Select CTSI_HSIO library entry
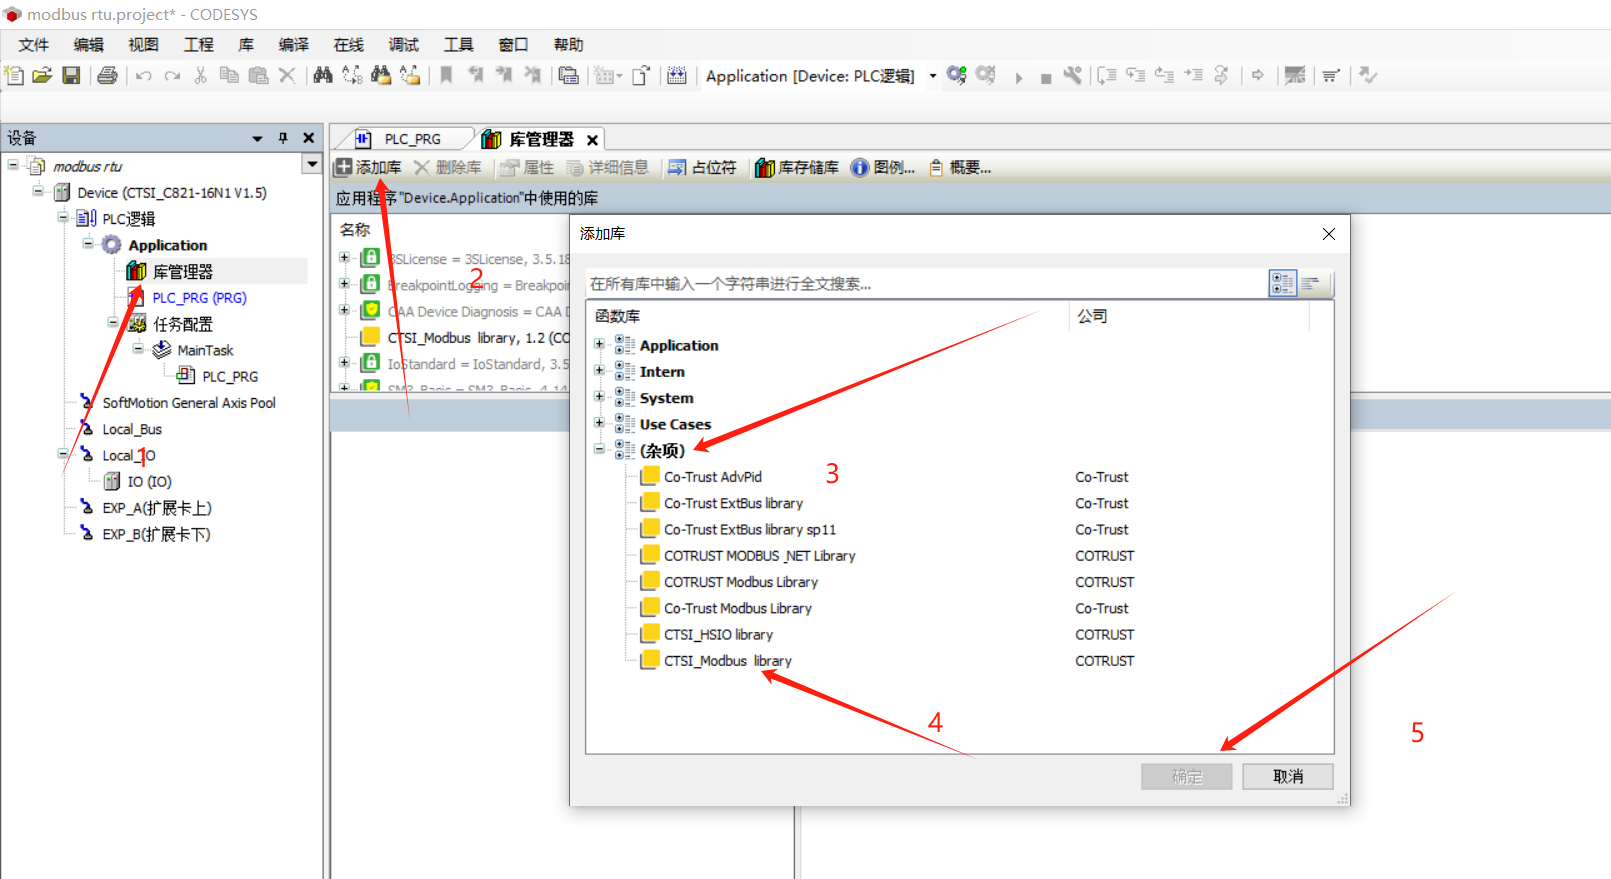 click(x=718, y=635)
